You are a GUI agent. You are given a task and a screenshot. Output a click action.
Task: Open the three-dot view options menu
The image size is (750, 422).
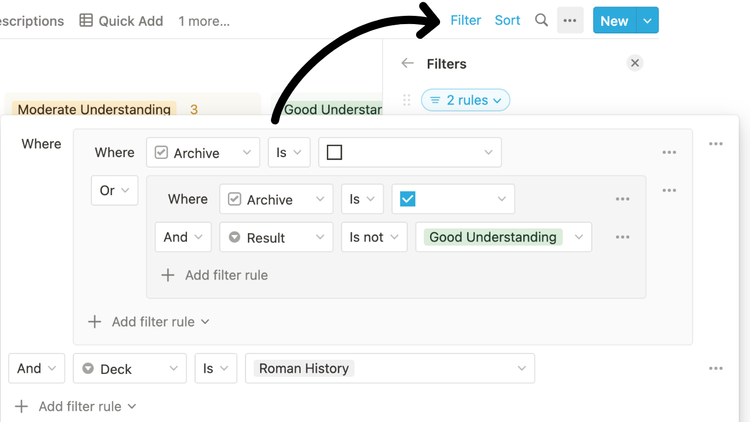pyautogui.click(x=570, y=20)
